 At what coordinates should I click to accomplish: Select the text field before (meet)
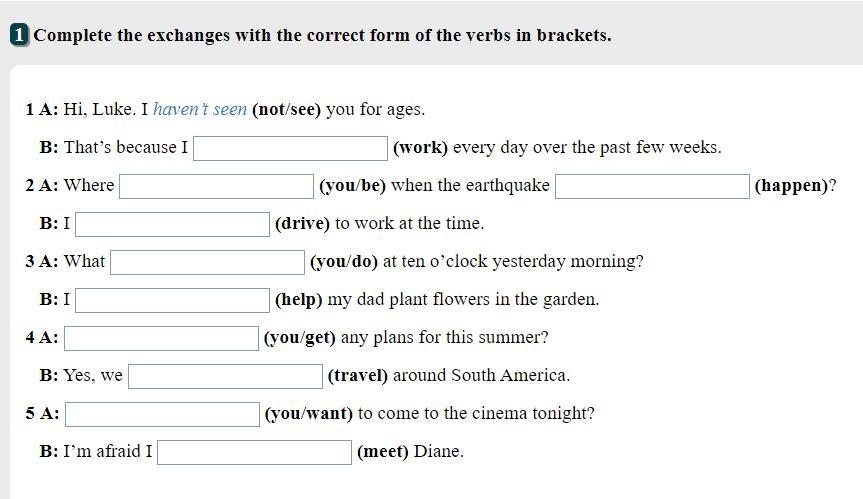pos(254,452)
